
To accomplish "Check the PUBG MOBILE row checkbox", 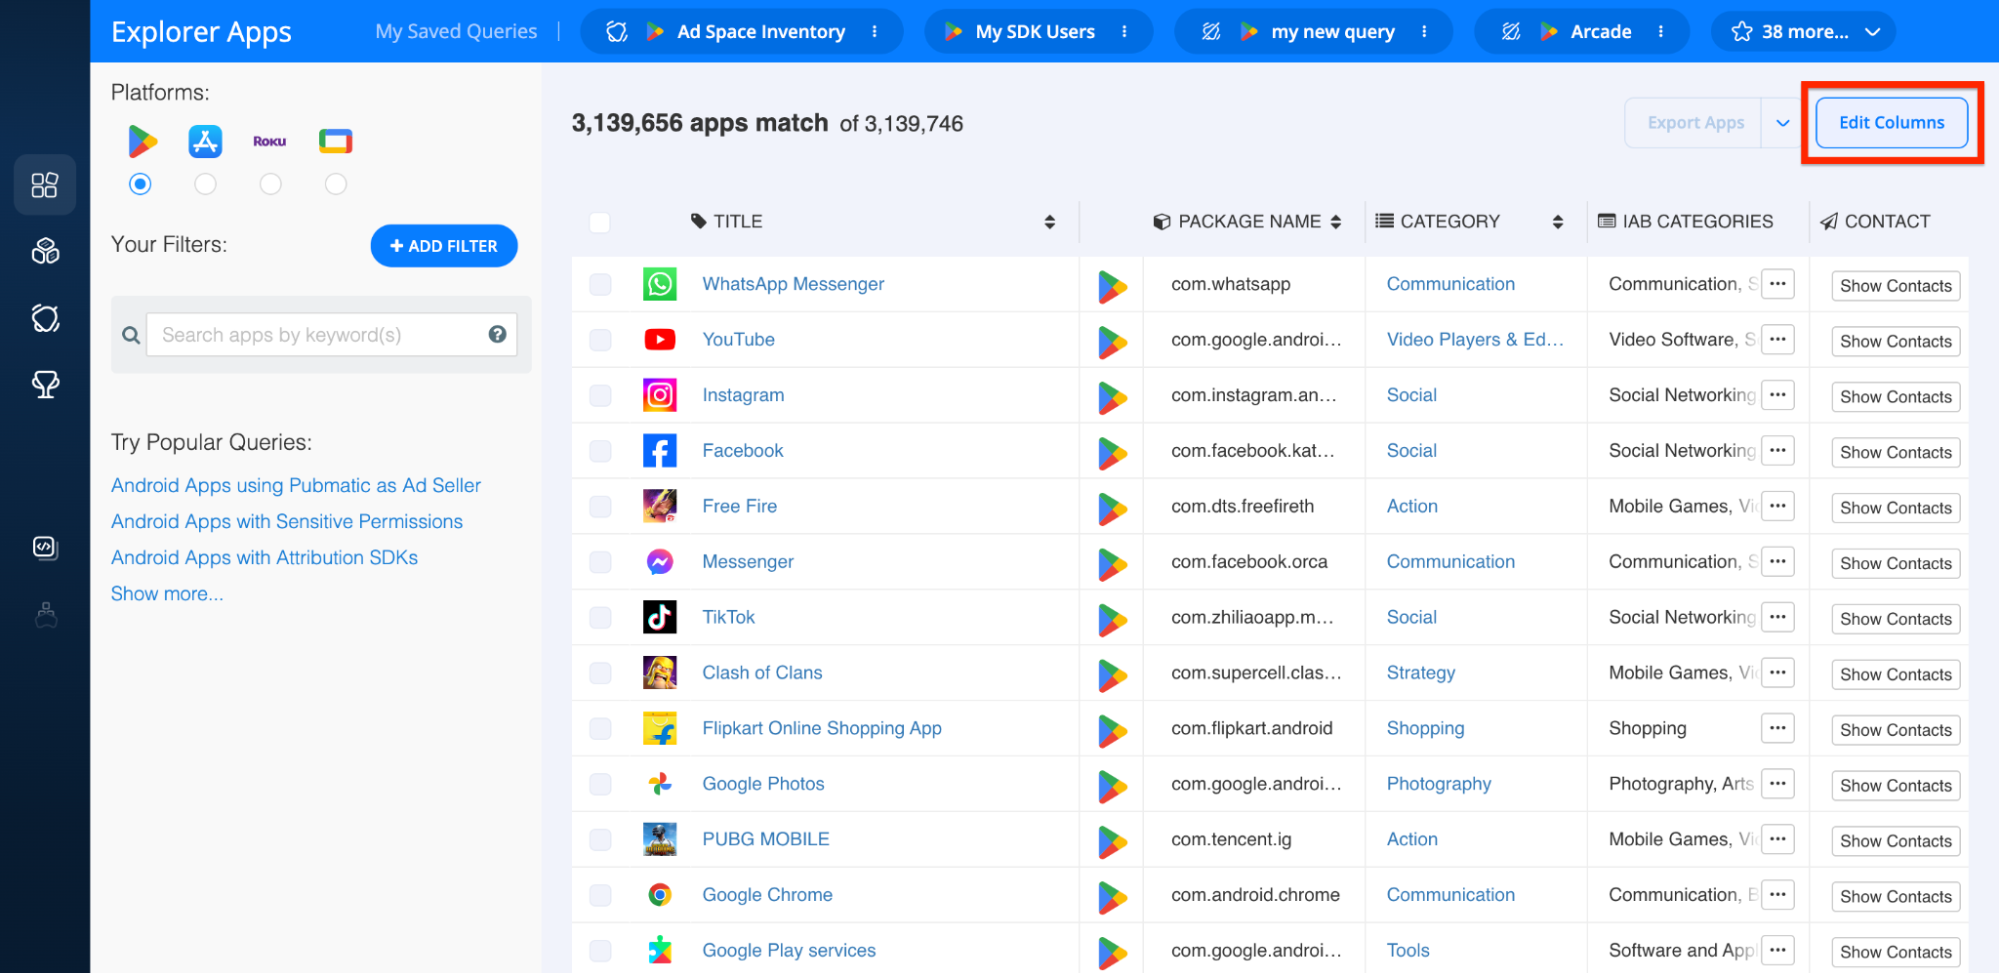I will pyautogui.click(x=600, y=839).
